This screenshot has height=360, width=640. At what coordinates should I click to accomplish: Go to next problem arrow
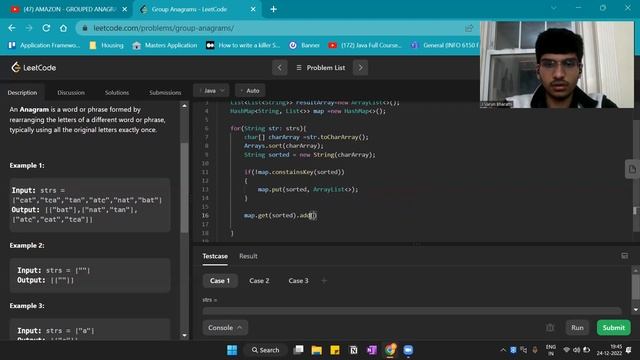click(x=360, y=68)
